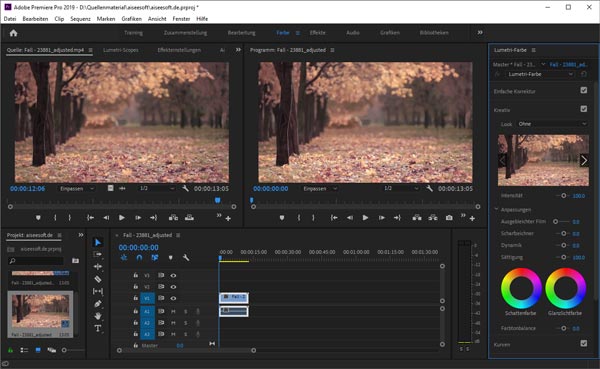Mute audio track A1
The height and width of the screenshot is (369, 600).
[x=173, y=312]
